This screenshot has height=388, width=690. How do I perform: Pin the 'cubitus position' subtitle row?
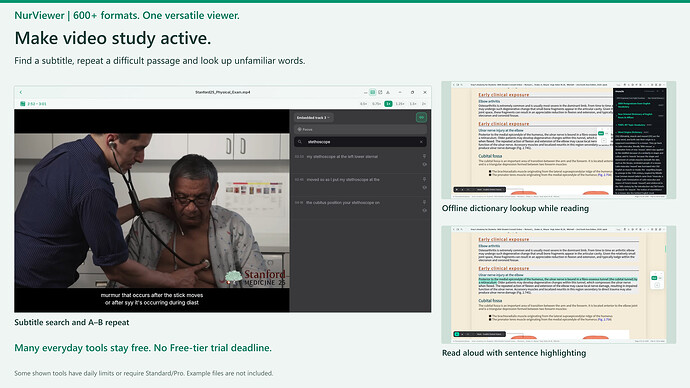coord(424,202)
